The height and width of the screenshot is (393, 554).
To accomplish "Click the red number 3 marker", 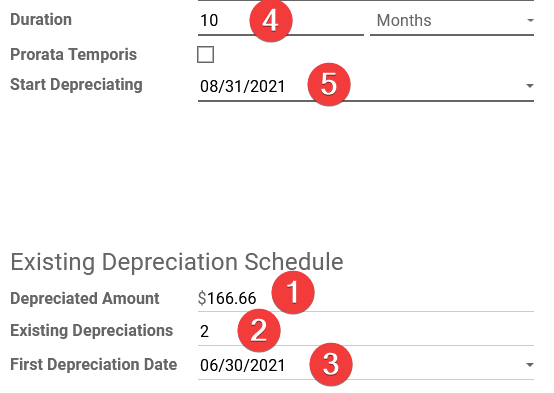I will (x=331, y=364).
